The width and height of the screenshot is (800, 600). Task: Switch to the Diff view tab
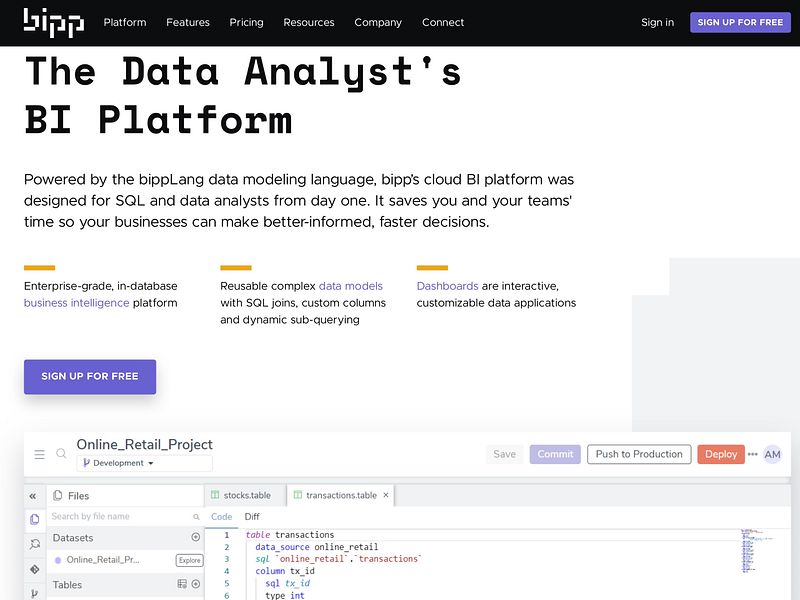252,517
